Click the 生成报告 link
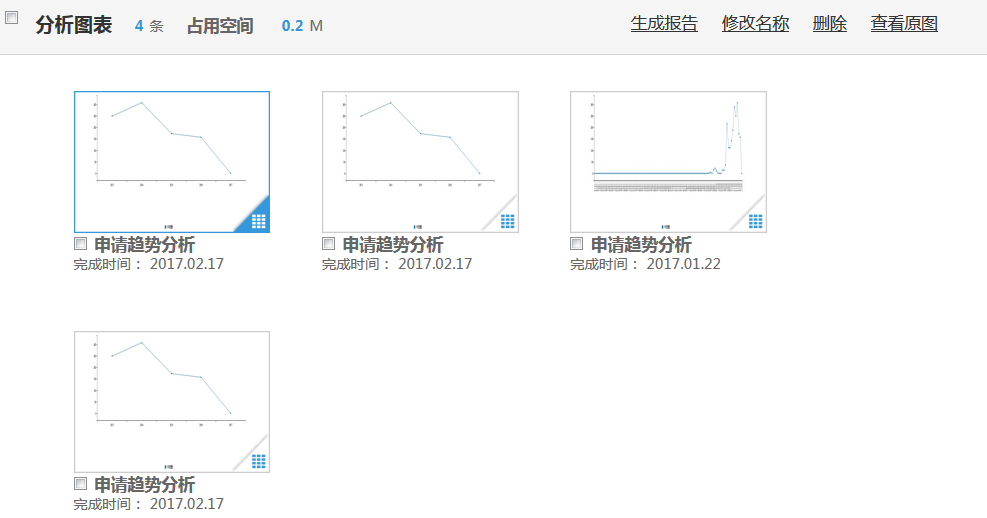The height and width of the screenshot is (518, 987). coord(664,24)
